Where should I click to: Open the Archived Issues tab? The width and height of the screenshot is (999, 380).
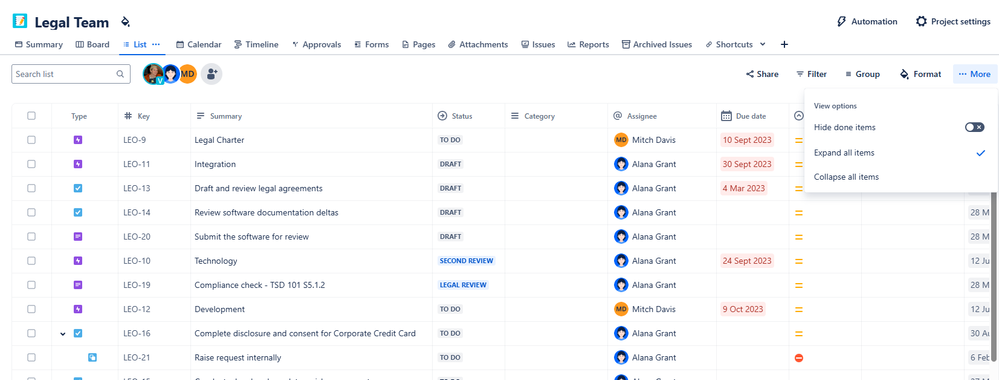point(657,45)
